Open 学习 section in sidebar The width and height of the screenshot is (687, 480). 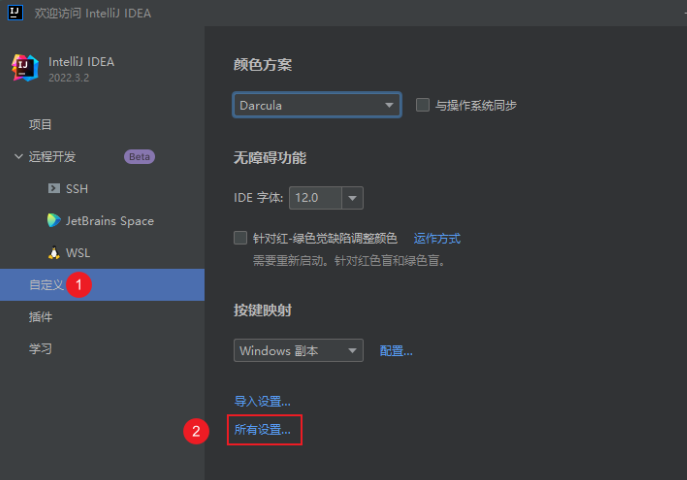tap(40, 349)
